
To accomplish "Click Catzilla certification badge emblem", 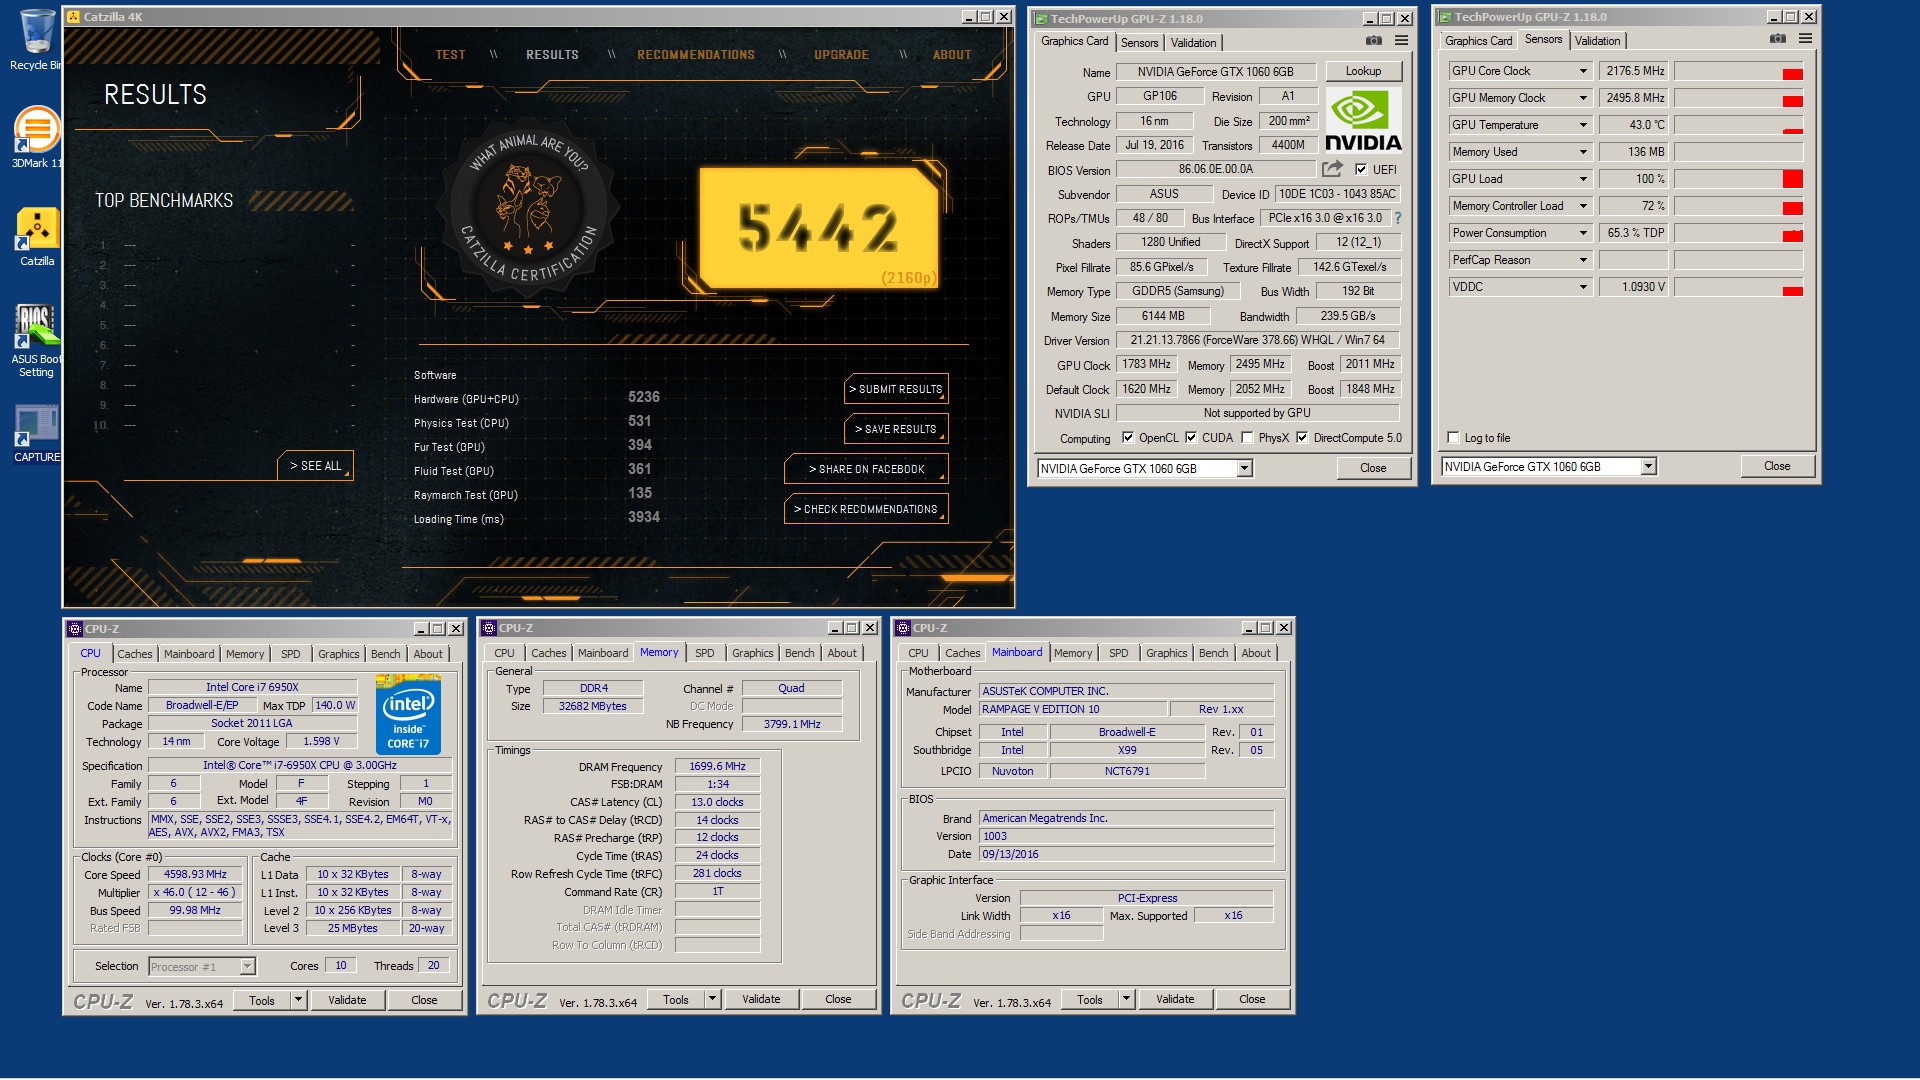I will pyautogui.click(x=529, y=209).
